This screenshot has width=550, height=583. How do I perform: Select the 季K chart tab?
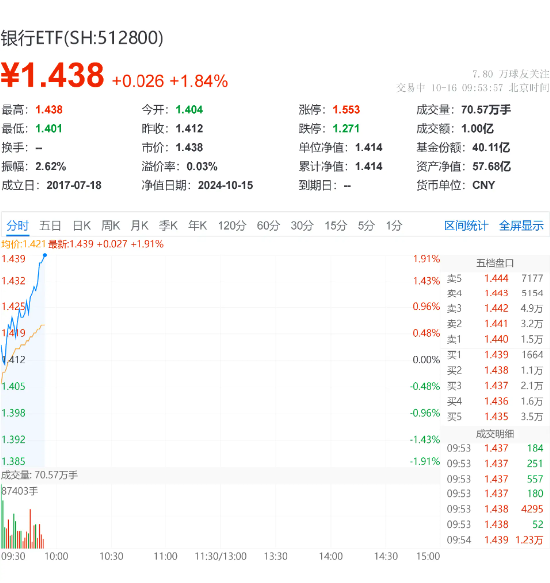[x=168, y=225]
